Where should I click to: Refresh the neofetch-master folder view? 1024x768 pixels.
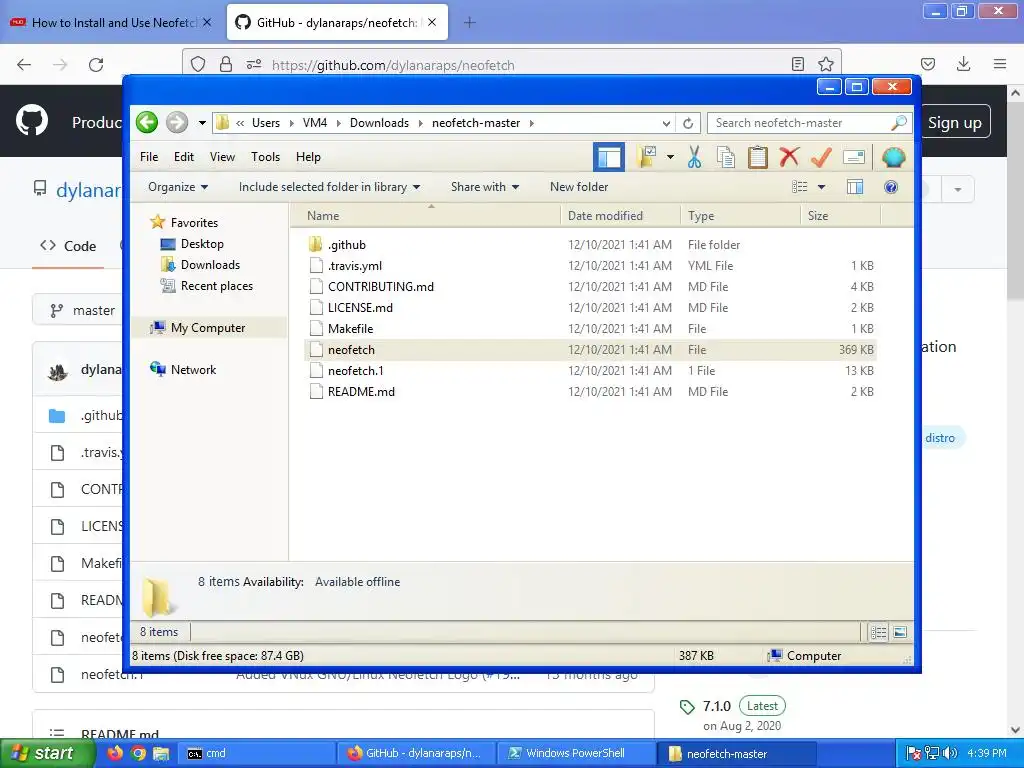click(688, 123)
